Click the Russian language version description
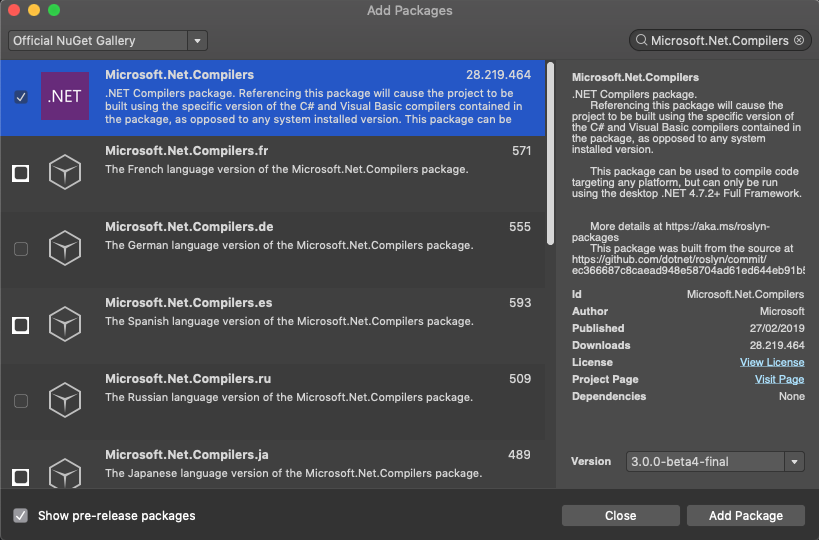Viewport: 819px width, 540px height. [289, 397]
